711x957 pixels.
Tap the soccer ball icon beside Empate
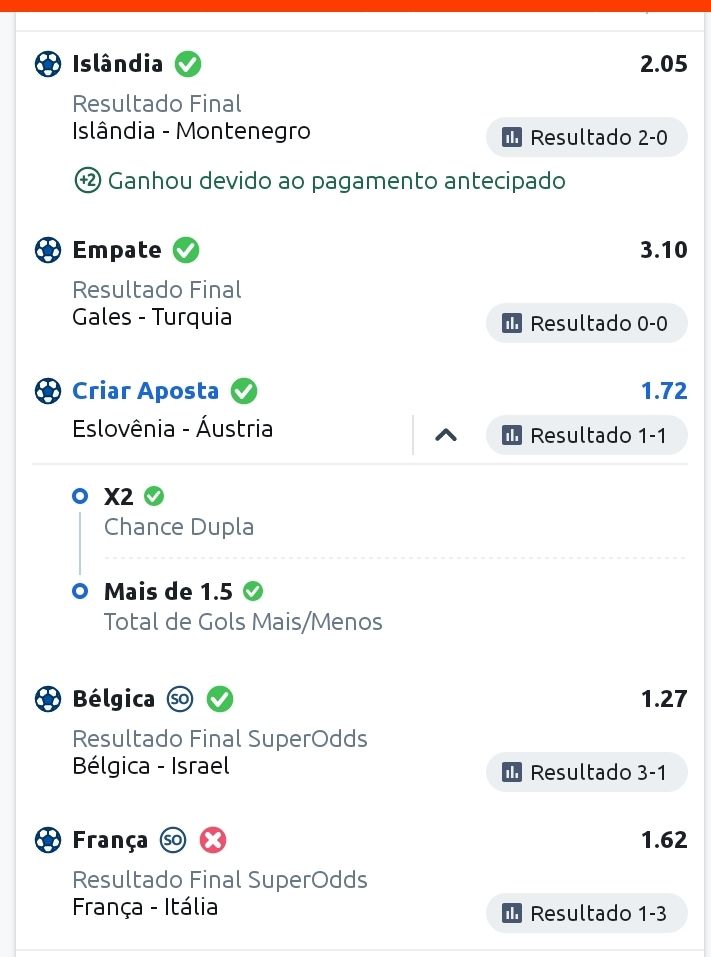[48, 250]
